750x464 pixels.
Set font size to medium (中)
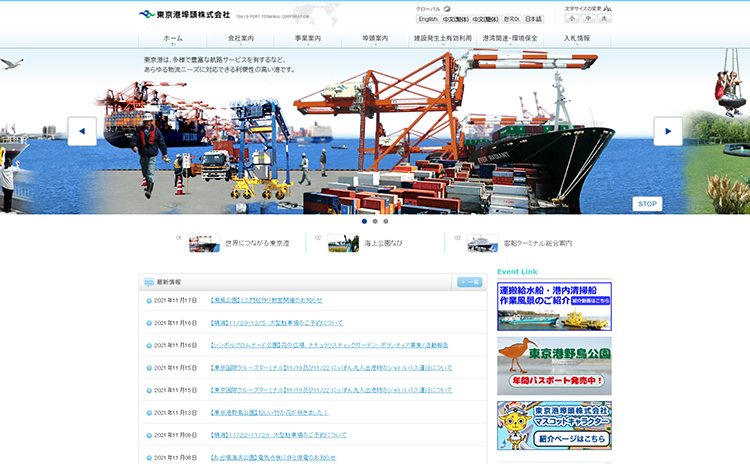tap(587, 18)
